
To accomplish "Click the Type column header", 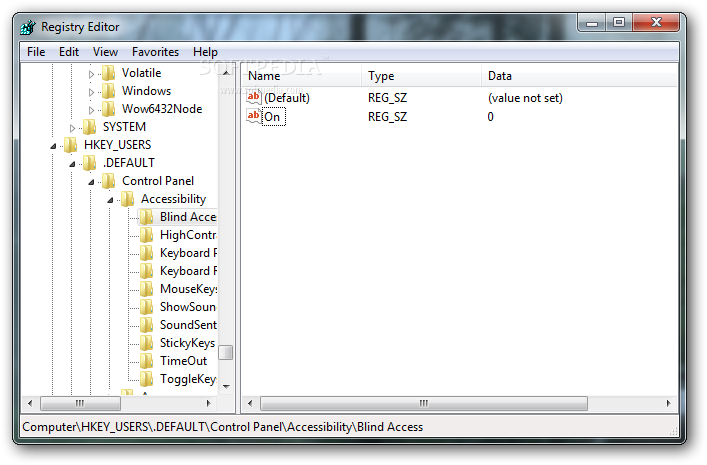I will point(422,76).
